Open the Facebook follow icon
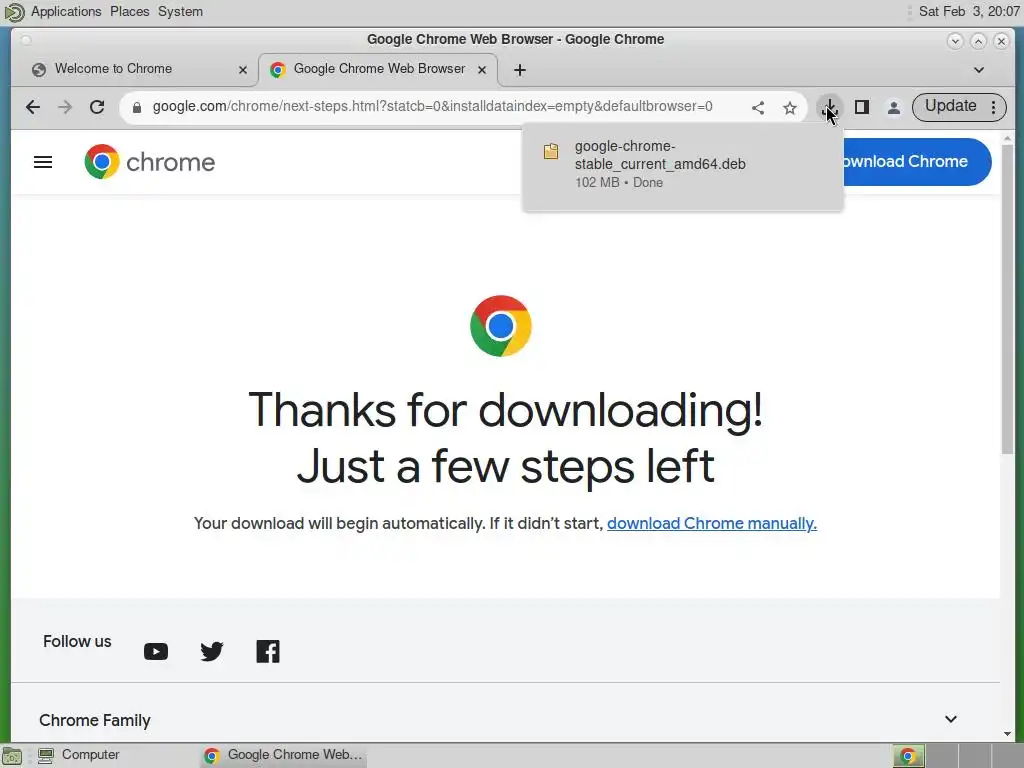The height and width of the screenshot is (768, 1024). coord(268,651)
